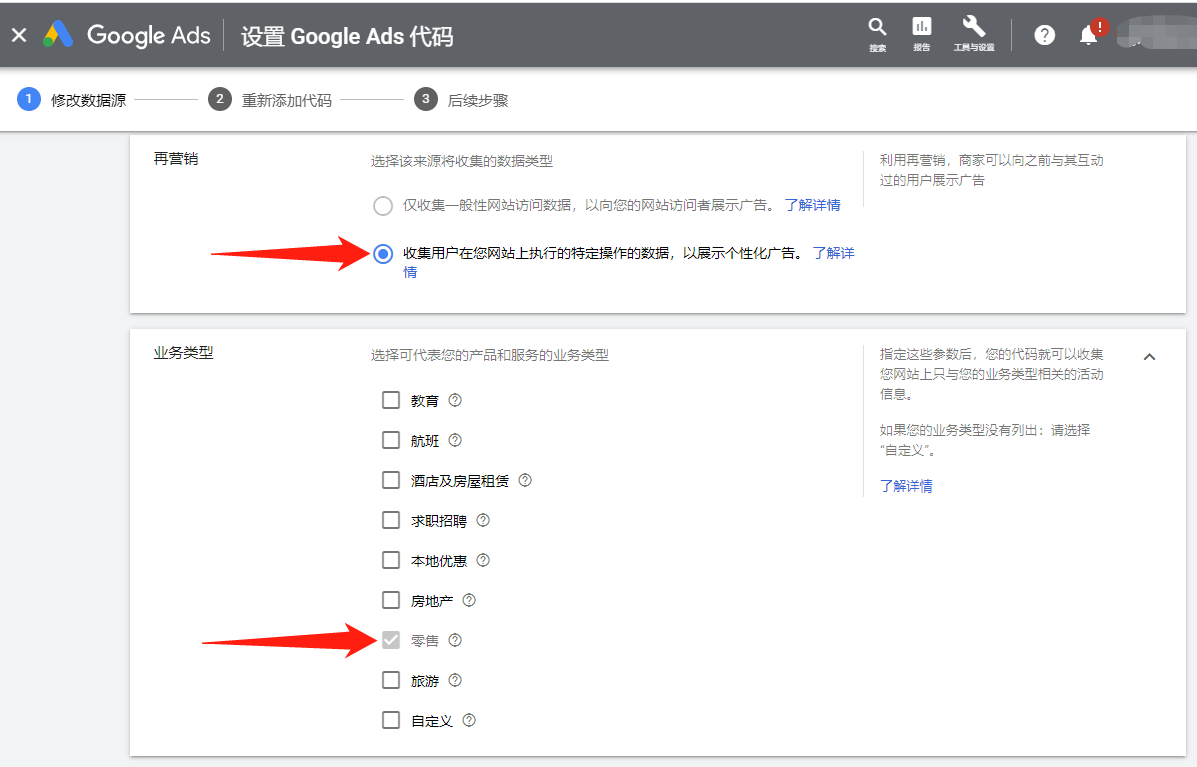This screenshot has height=767, width=1197.
Task: Go to step 3 后续步骤
Action: 424,100
